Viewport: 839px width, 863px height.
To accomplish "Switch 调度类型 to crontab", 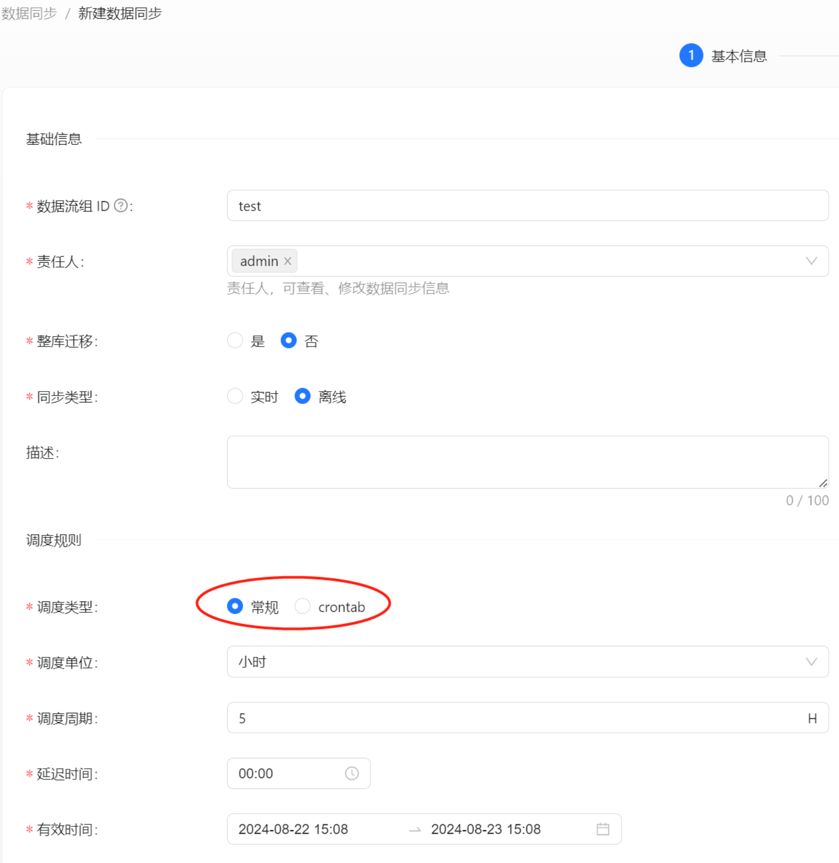I will point(303,606).
